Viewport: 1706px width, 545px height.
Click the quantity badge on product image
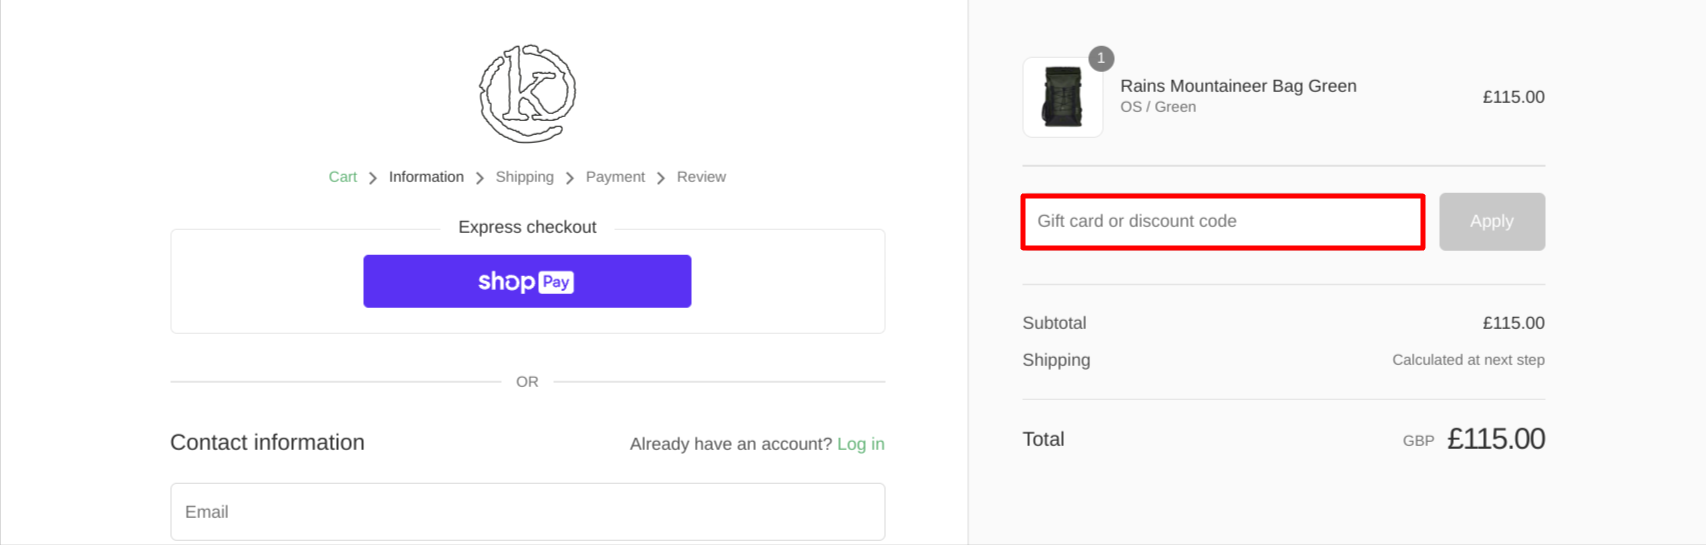[1101, 59]
